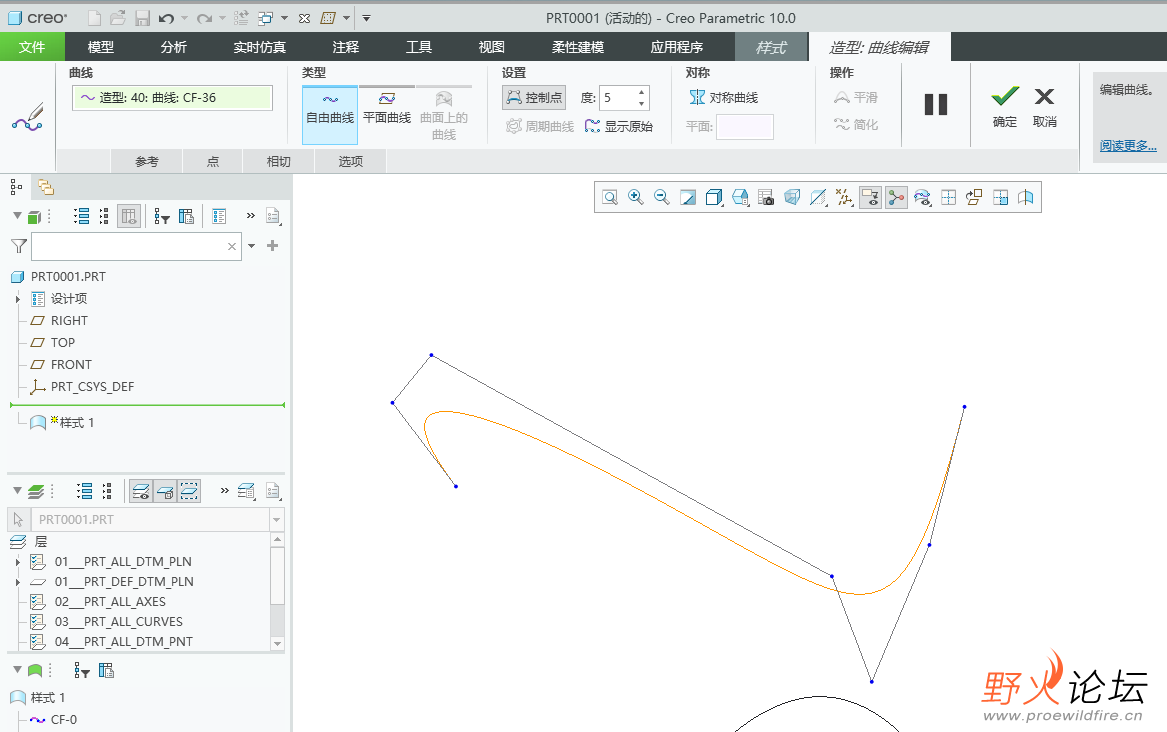Screen dimensions: 1167x732
Task: Expand the 01__PRT_ALL_DTM_PLN layer
Action: pos(18,562)
